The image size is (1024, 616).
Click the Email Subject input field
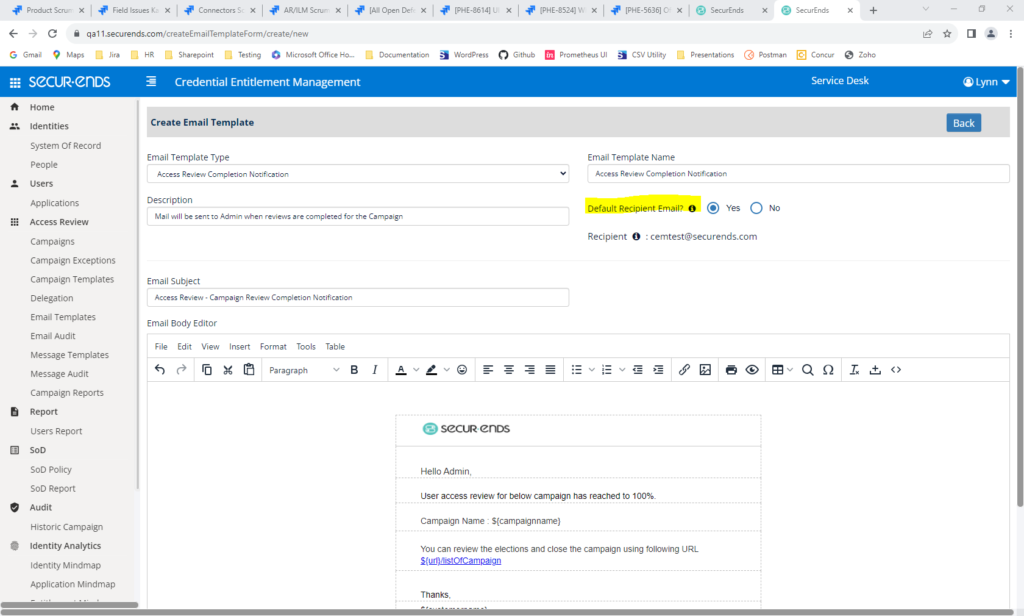tap(358, 297)
